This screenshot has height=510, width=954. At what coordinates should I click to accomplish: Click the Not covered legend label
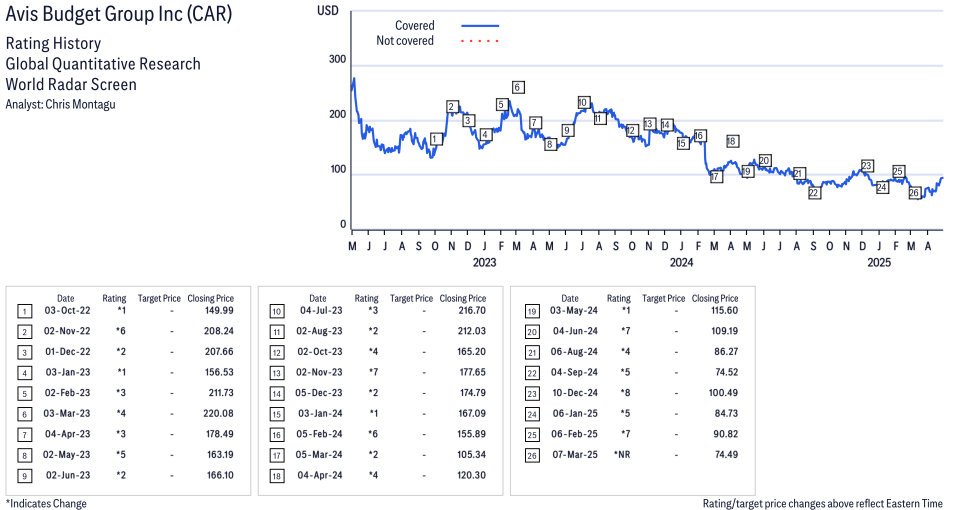pyautogui.click(x=405, y=41)
